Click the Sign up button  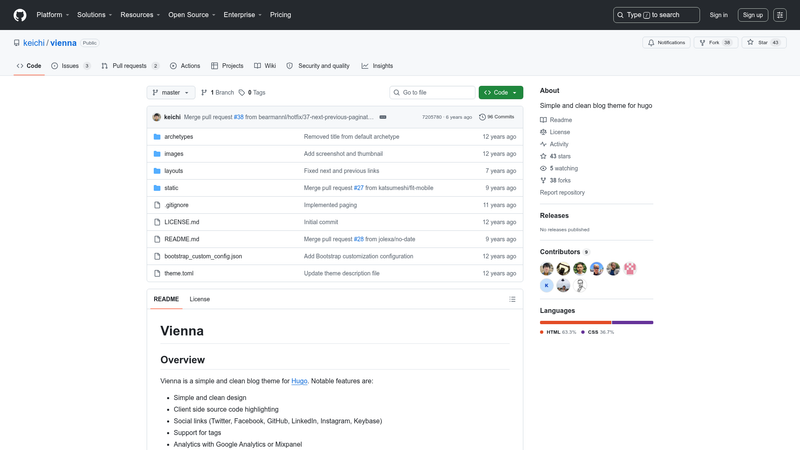pyautogui.click(x=753, y=15)
